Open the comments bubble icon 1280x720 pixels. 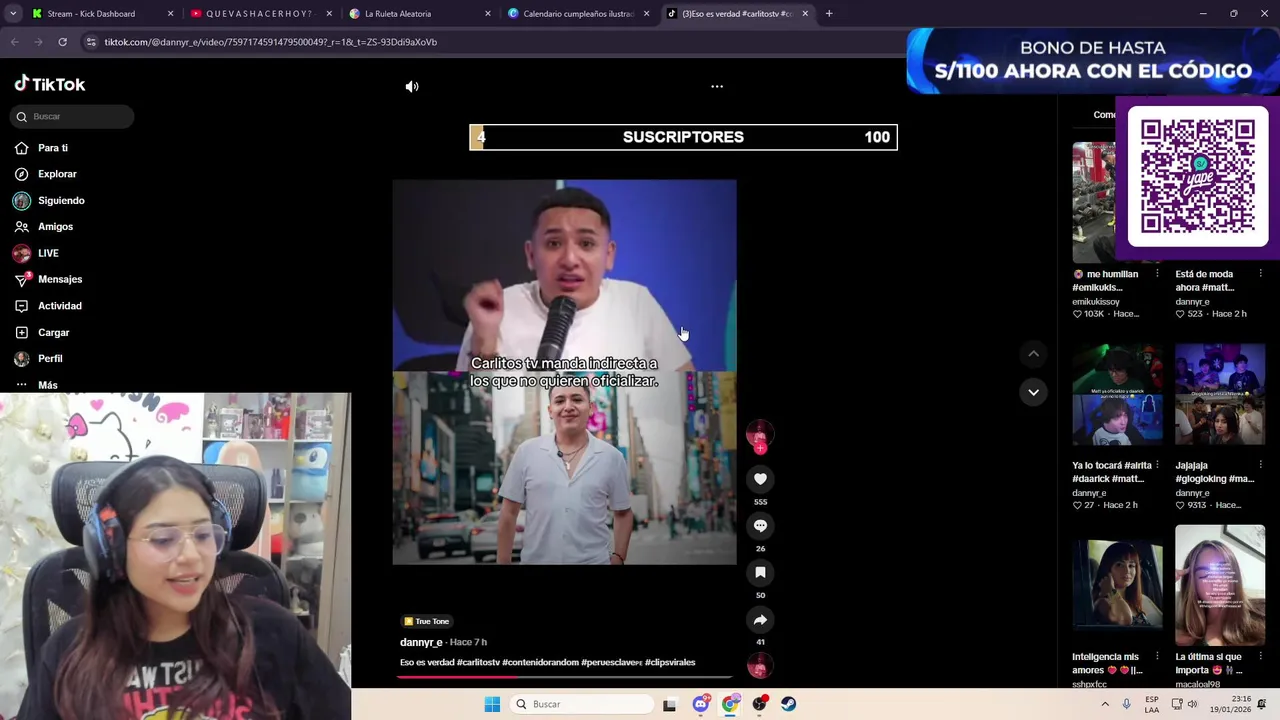click(760, 526)
